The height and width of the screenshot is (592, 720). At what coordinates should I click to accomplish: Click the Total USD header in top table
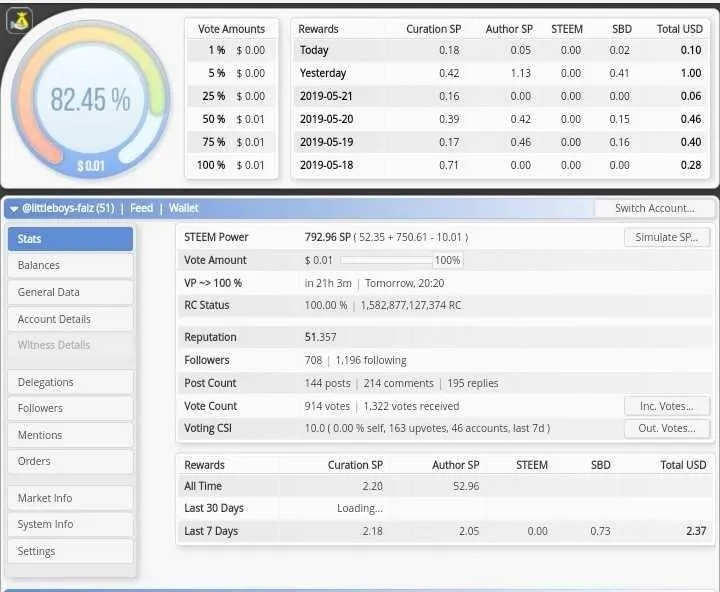[680, 29]
